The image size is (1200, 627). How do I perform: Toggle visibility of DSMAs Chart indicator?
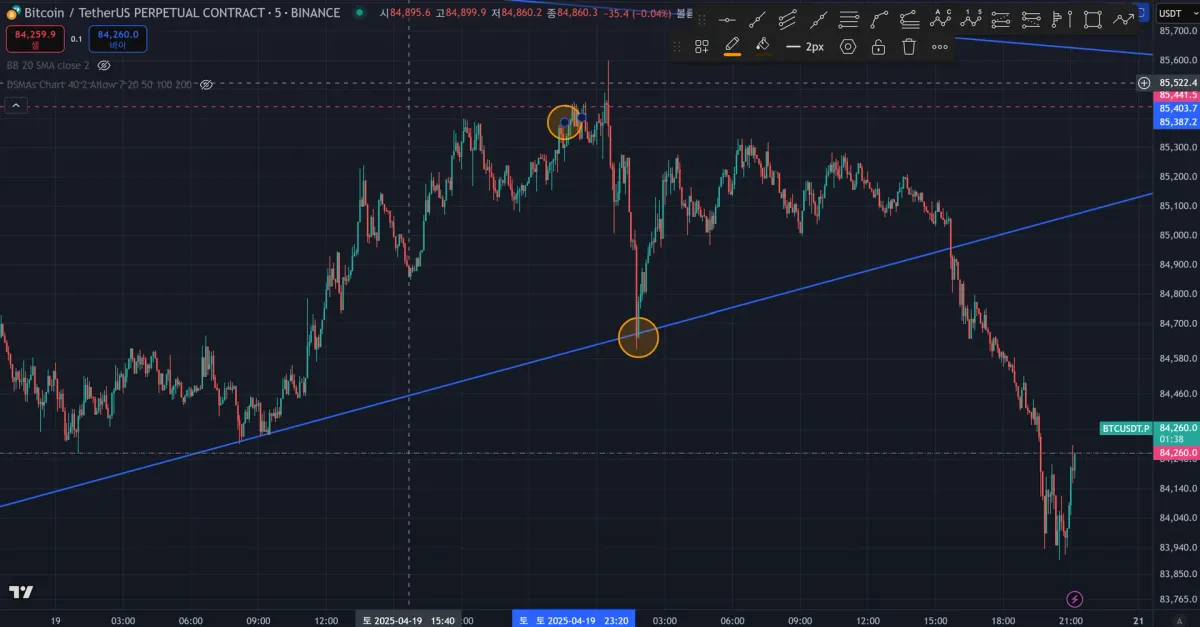point(207,85)
